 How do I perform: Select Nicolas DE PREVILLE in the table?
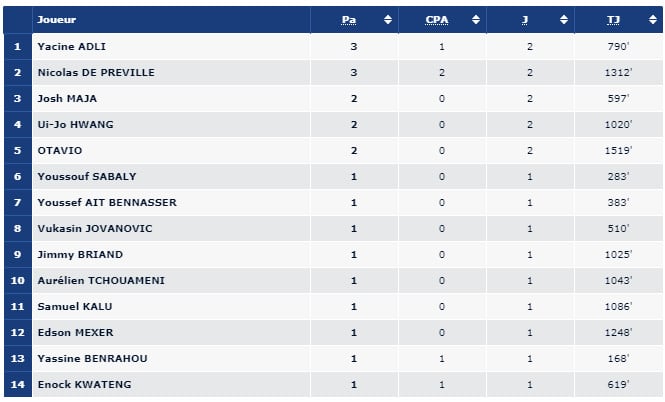[x=96, y=72]
